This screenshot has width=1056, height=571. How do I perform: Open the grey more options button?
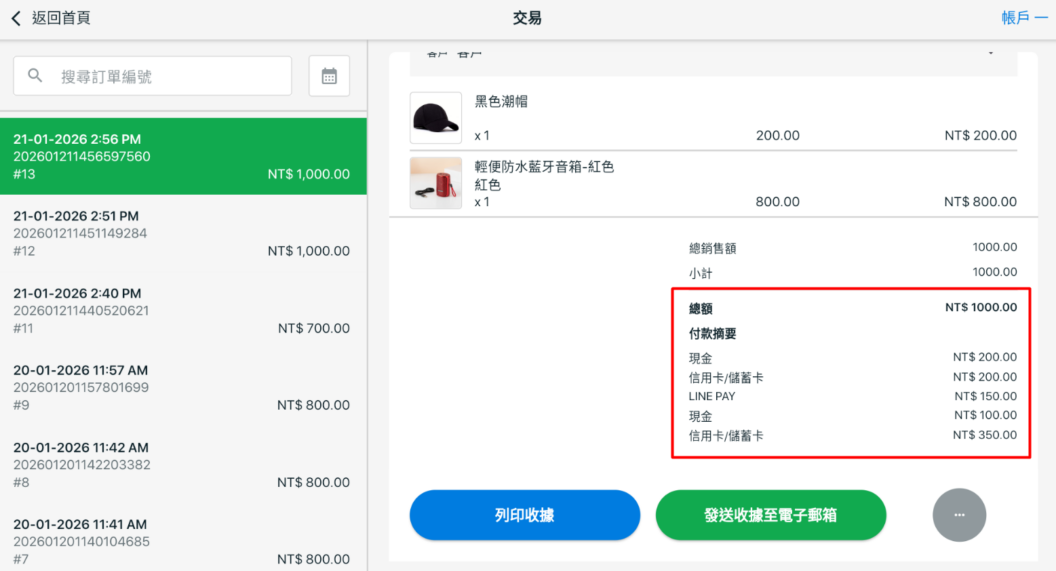[x=959, y=515]
